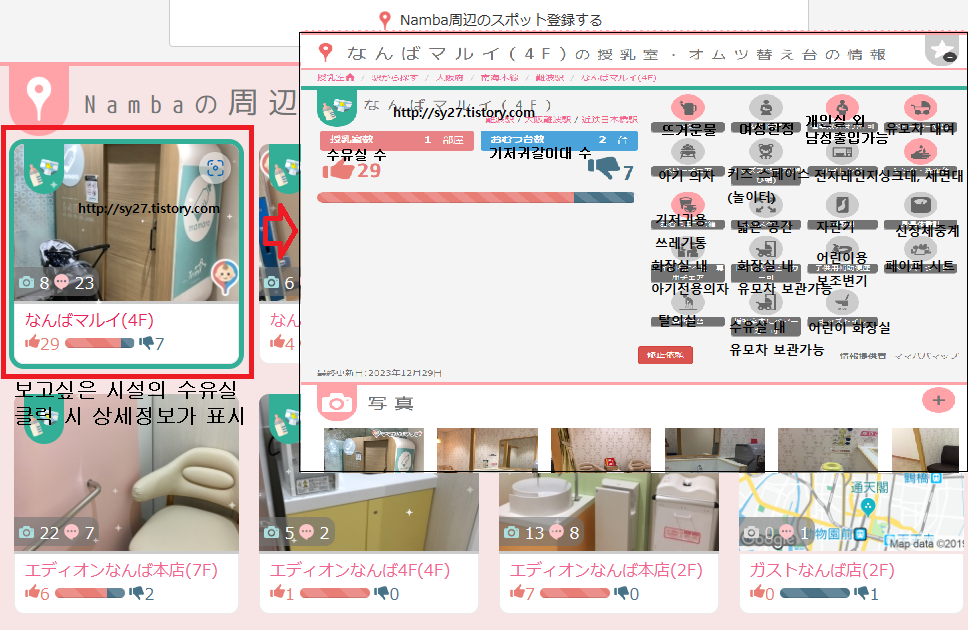
Task: Click the ガストなんば店(2F) rating bar
Action: coord(815,593)
